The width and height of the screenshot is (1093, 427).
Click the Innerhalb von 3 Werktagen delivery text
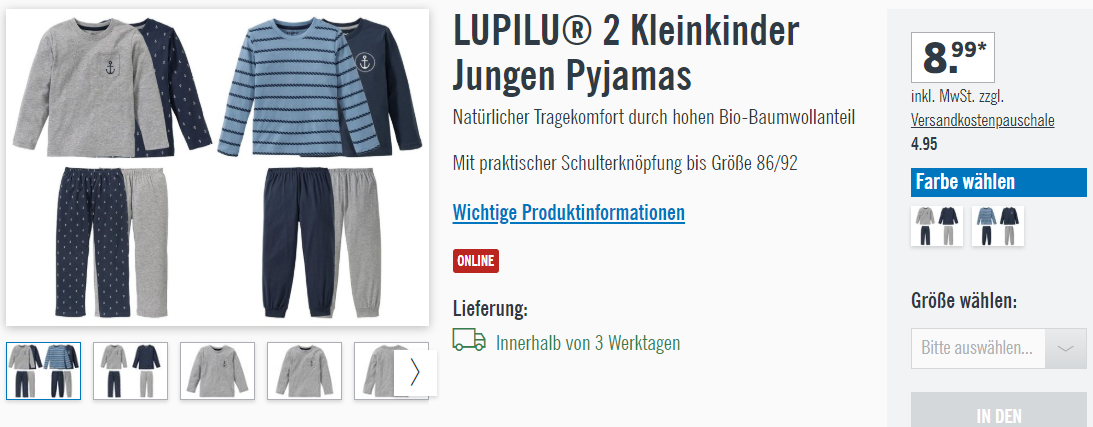point(588,343)
